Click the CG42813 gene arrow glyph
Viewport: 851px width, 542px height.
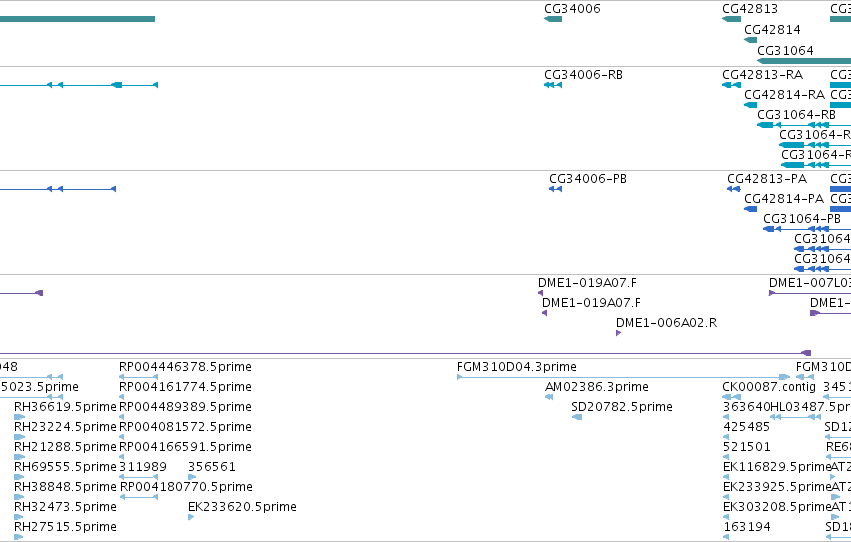(x=732, y=19)
